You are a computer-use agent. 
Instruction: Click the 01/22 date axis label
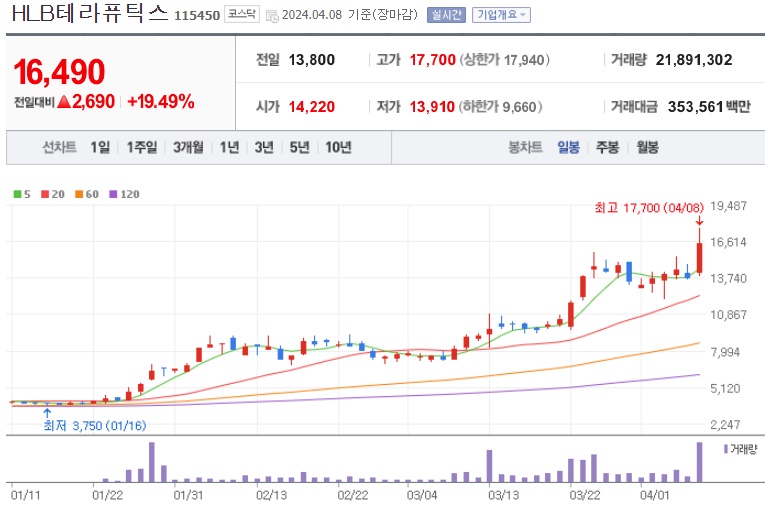pos(108,495)
